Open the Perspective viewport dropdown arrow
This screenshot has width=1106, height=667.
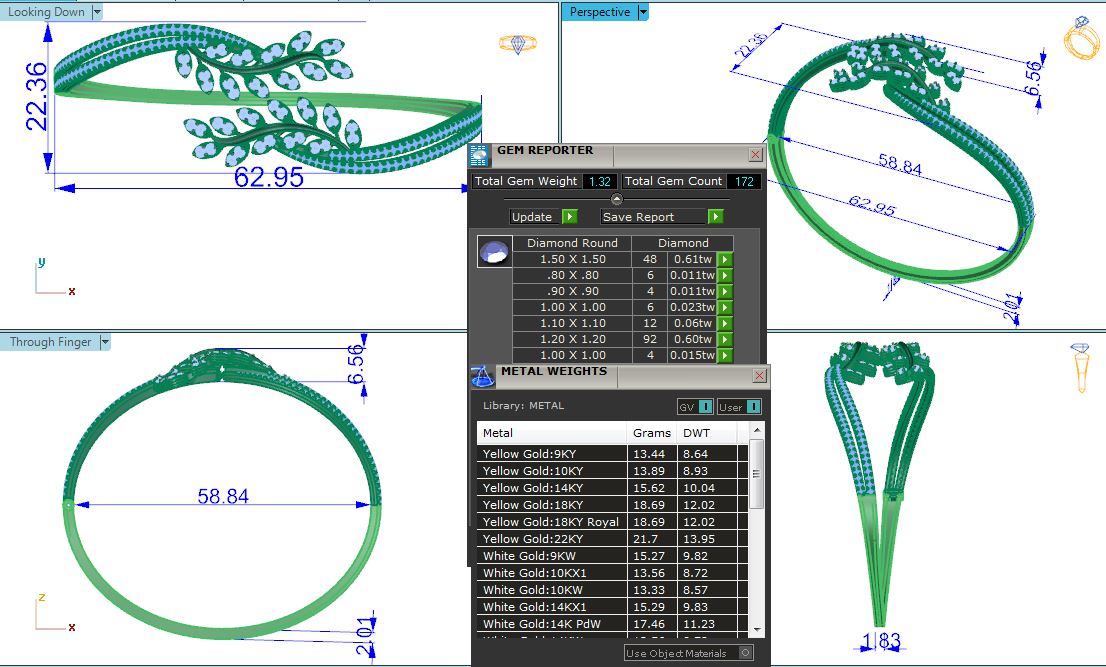pos(643,12)
